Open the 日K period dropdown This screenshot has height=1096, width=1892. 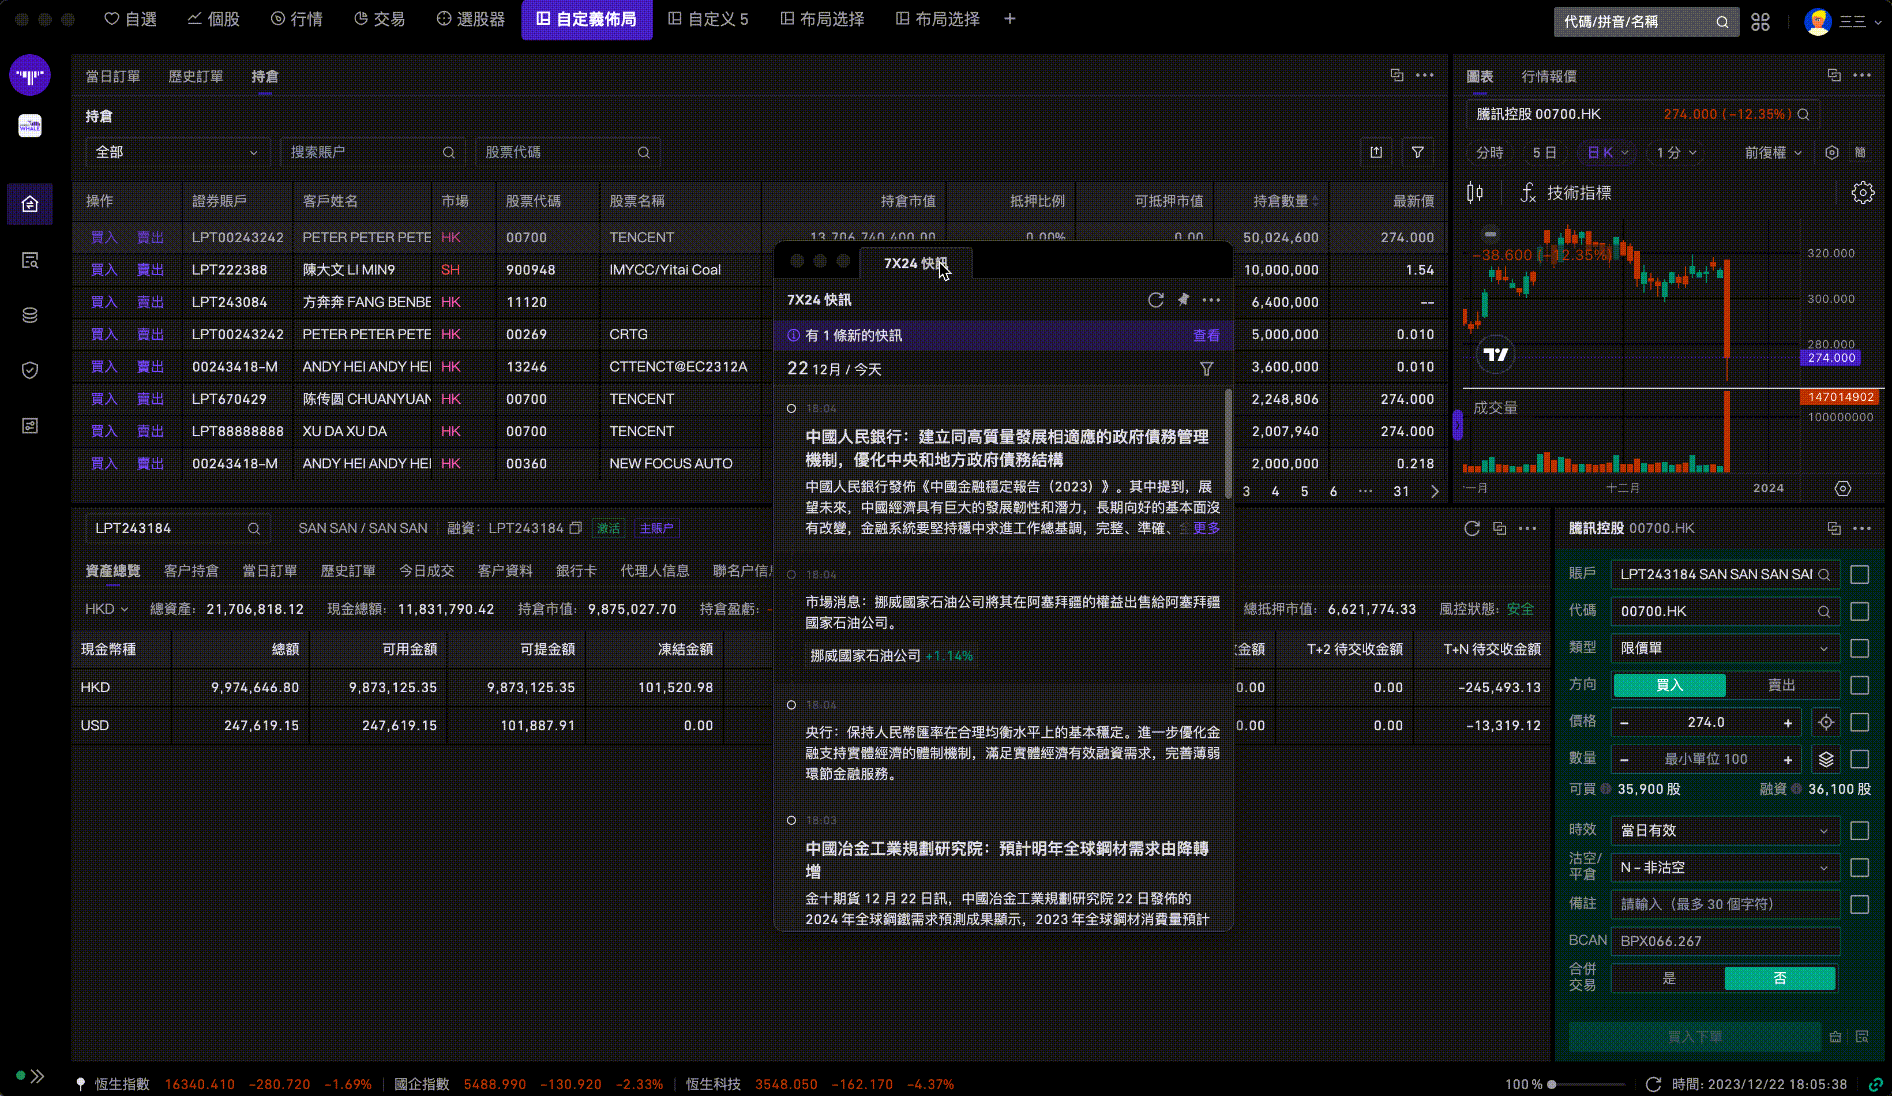1608,152
